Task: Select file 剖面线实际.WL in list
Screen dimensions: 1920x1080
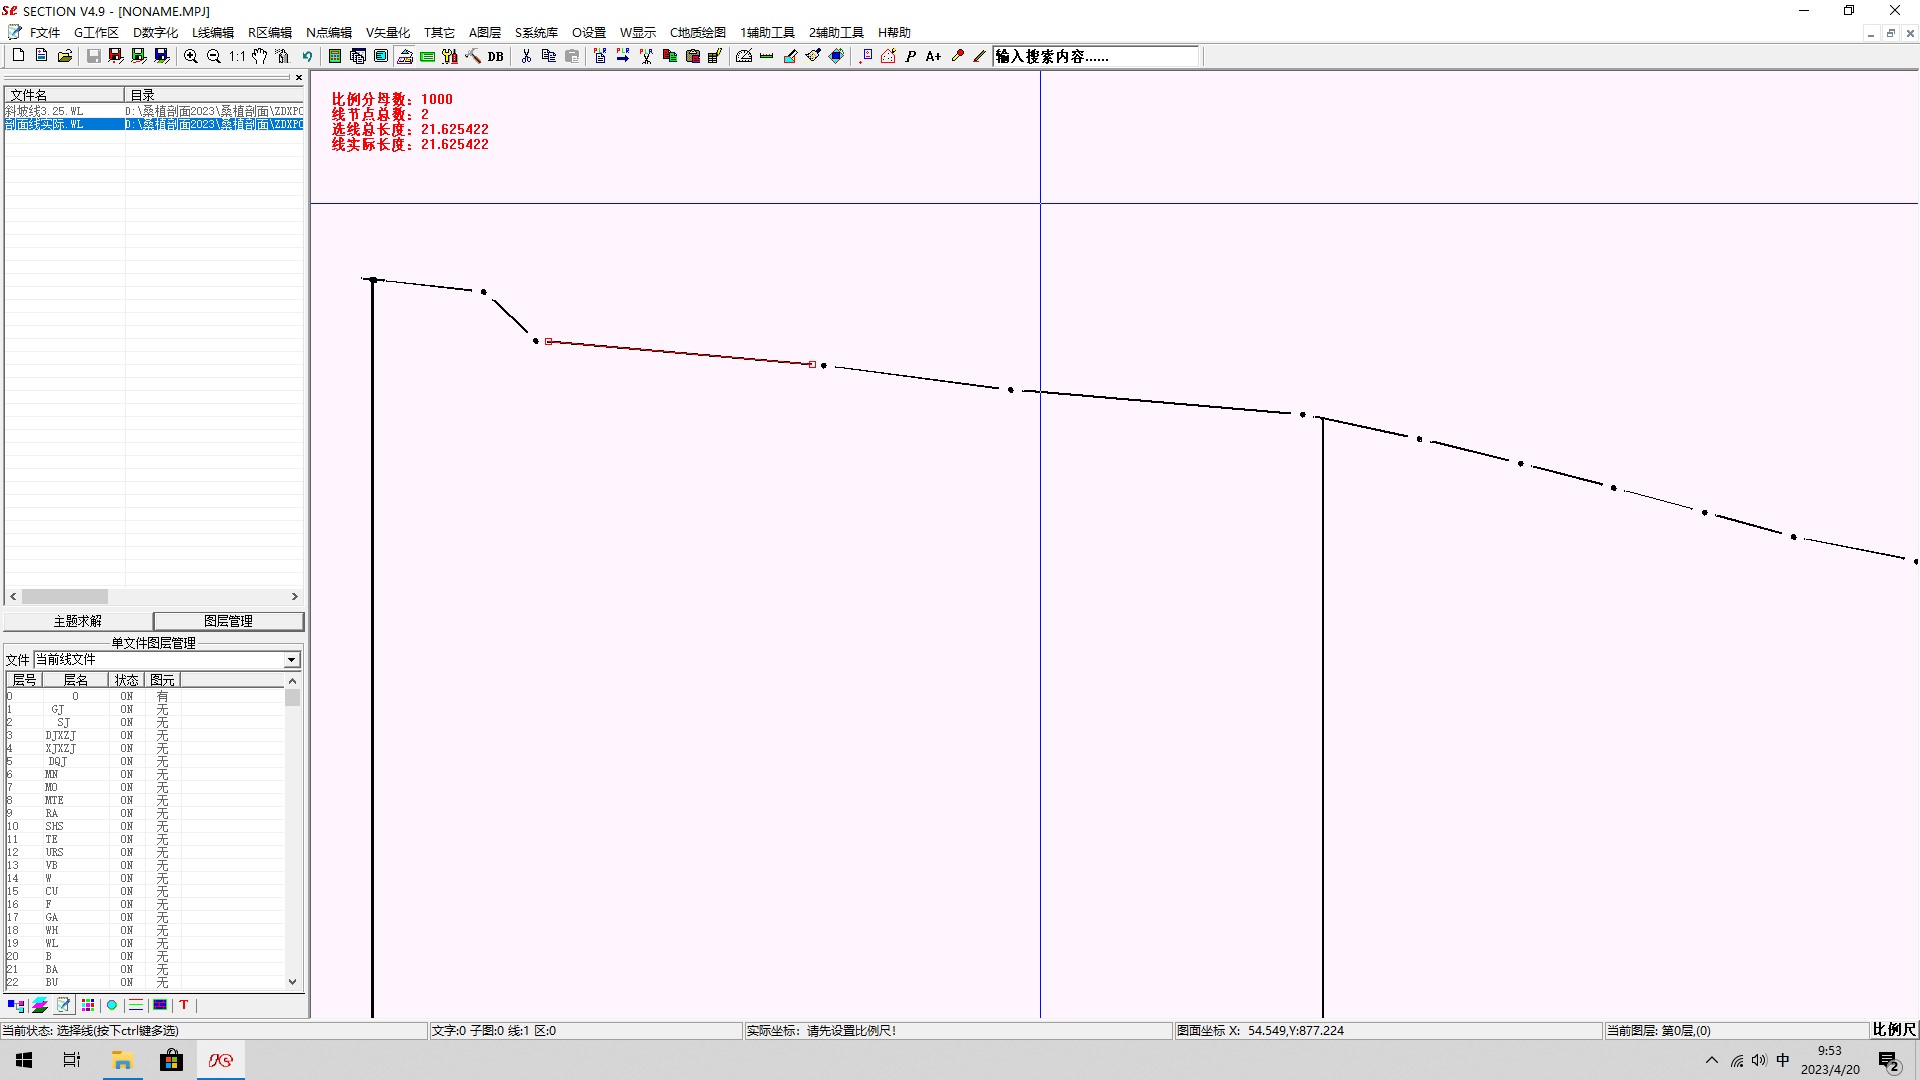Action: point(154,124)
